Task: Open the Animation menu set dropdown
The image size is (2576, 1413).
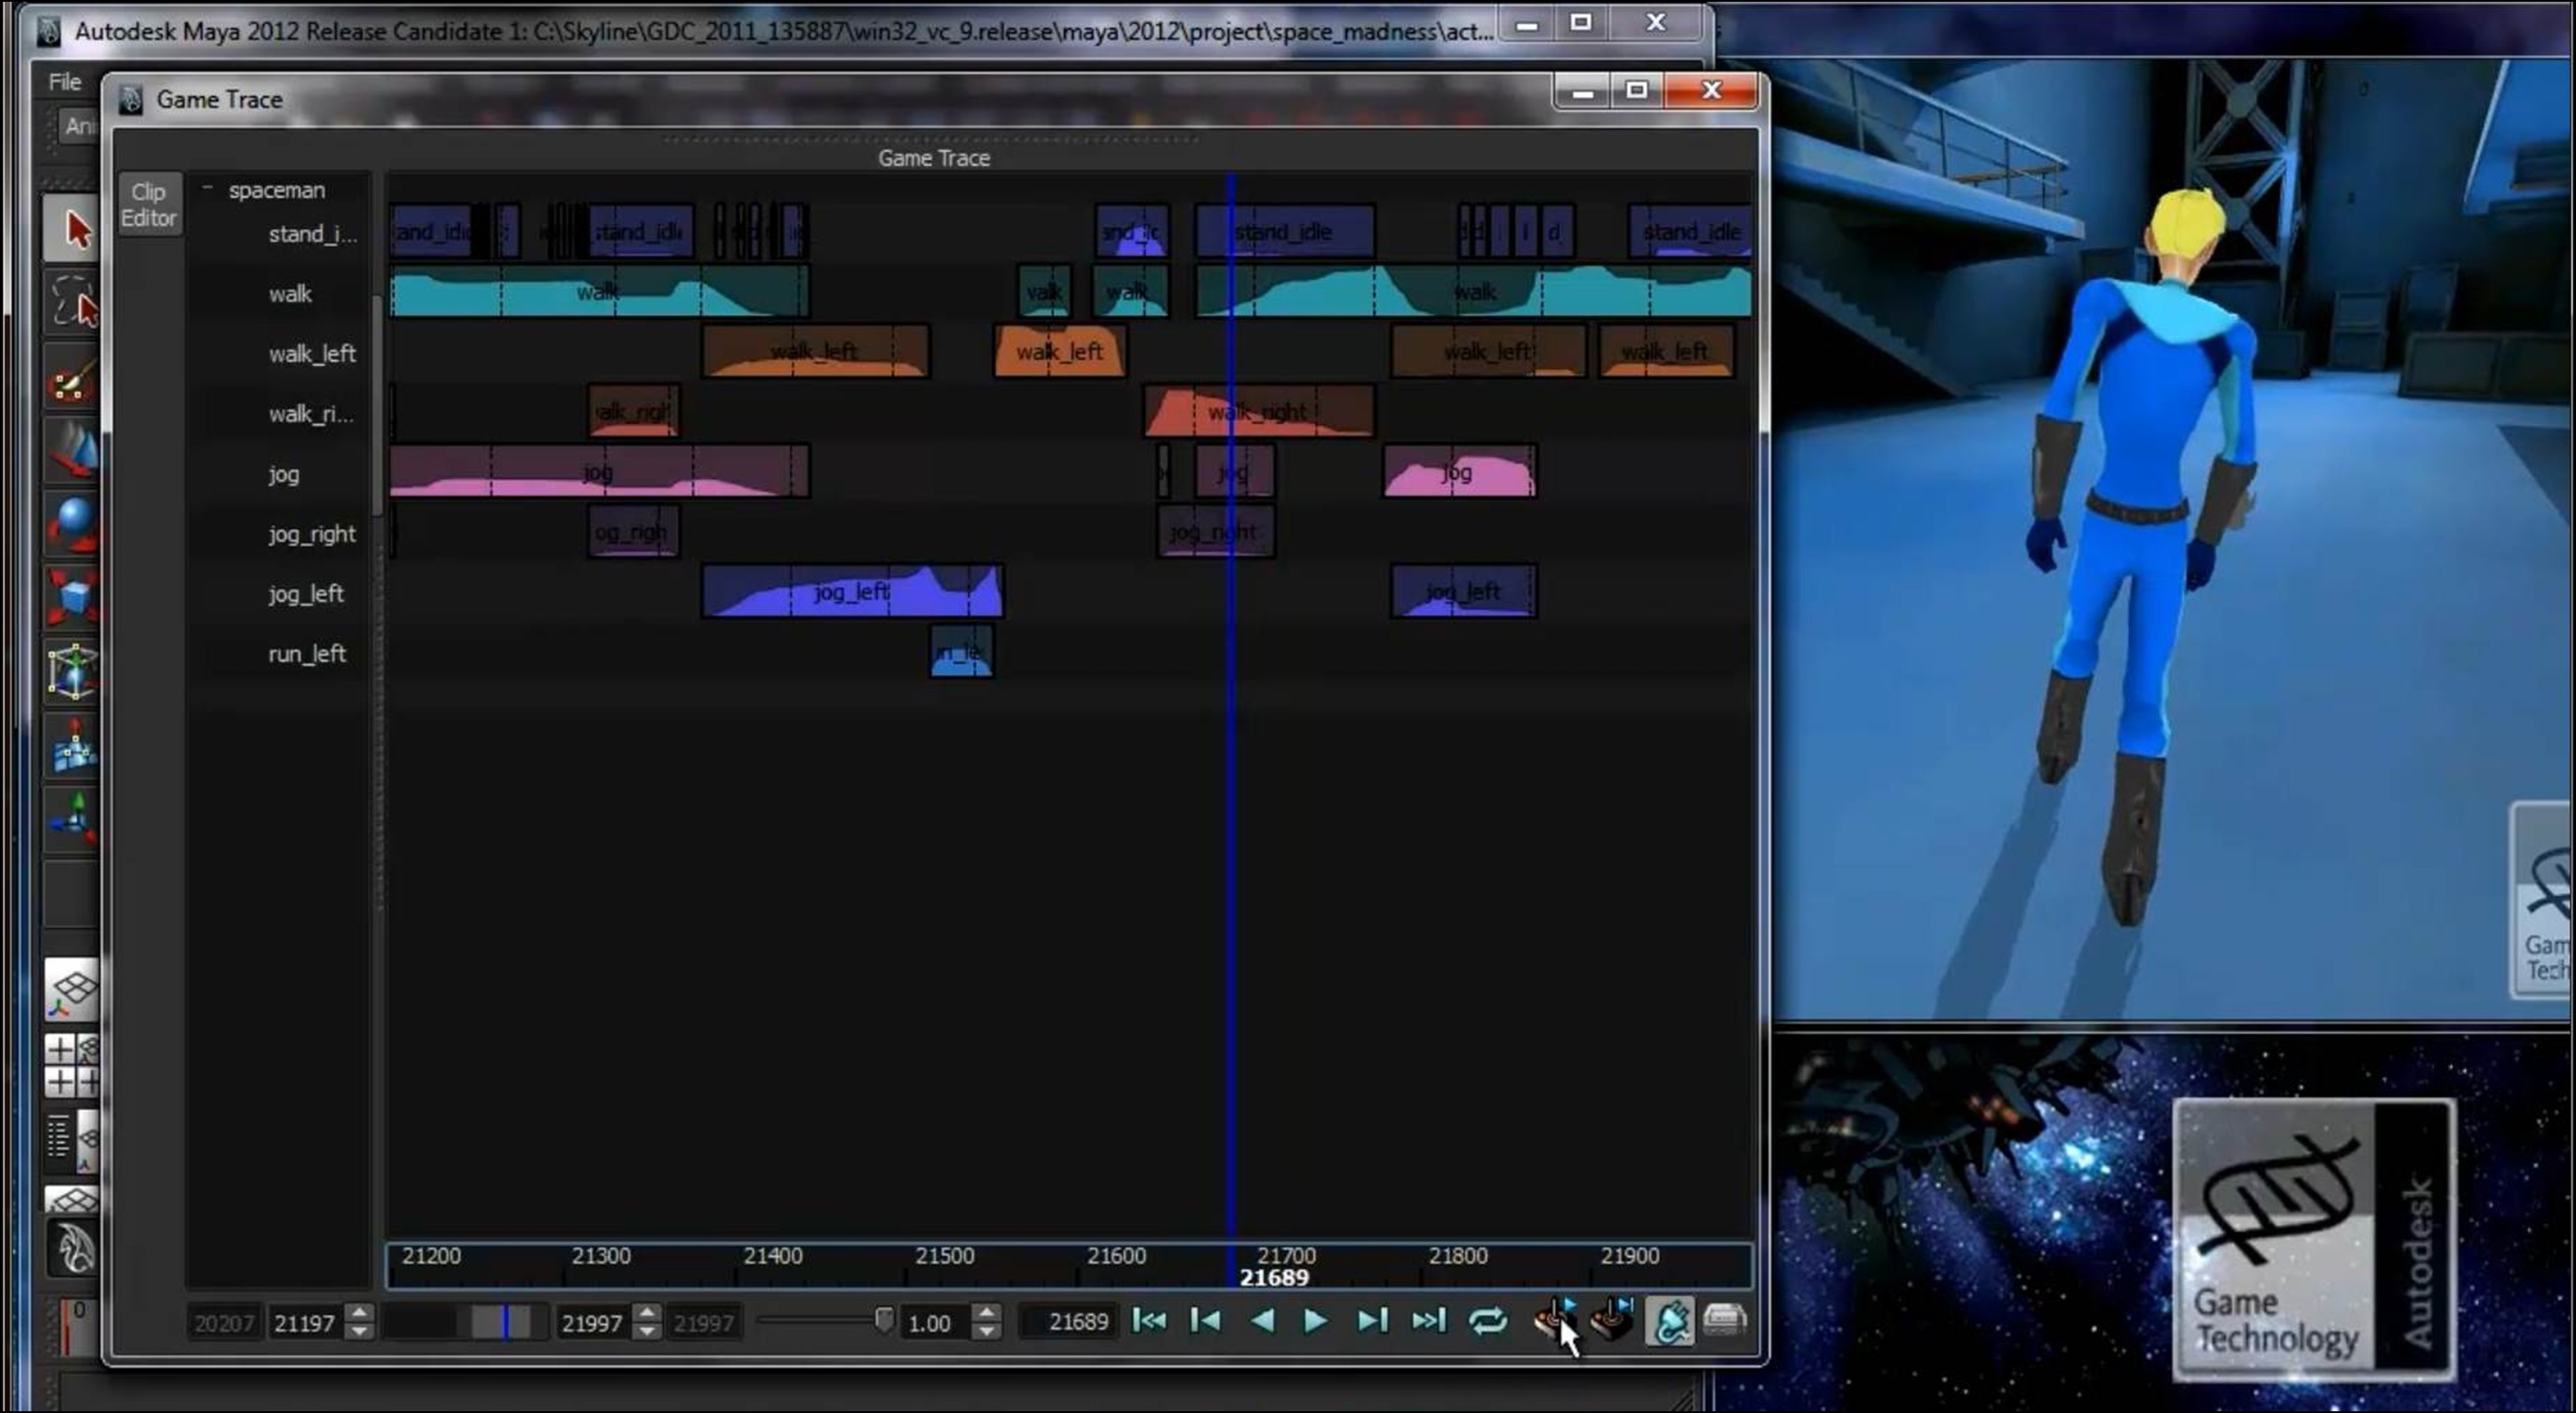Action: point(78,126)
